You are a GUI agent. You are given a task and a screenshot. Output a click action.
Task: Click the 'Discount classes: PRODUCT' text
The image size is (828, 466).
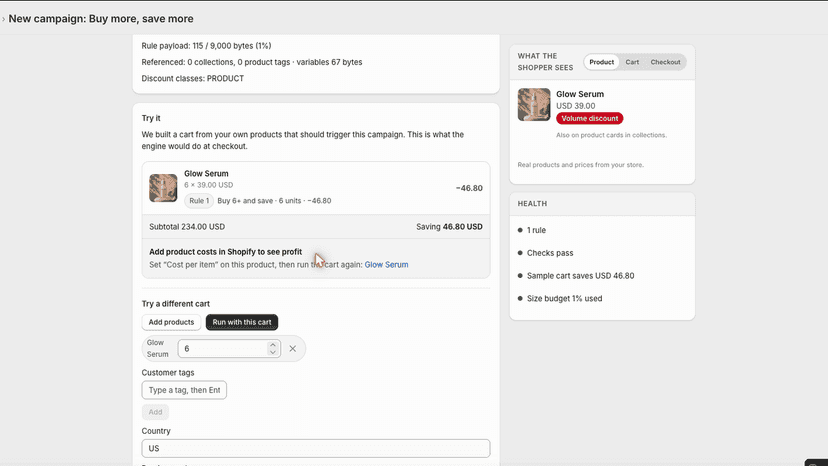tap(193, 78)
